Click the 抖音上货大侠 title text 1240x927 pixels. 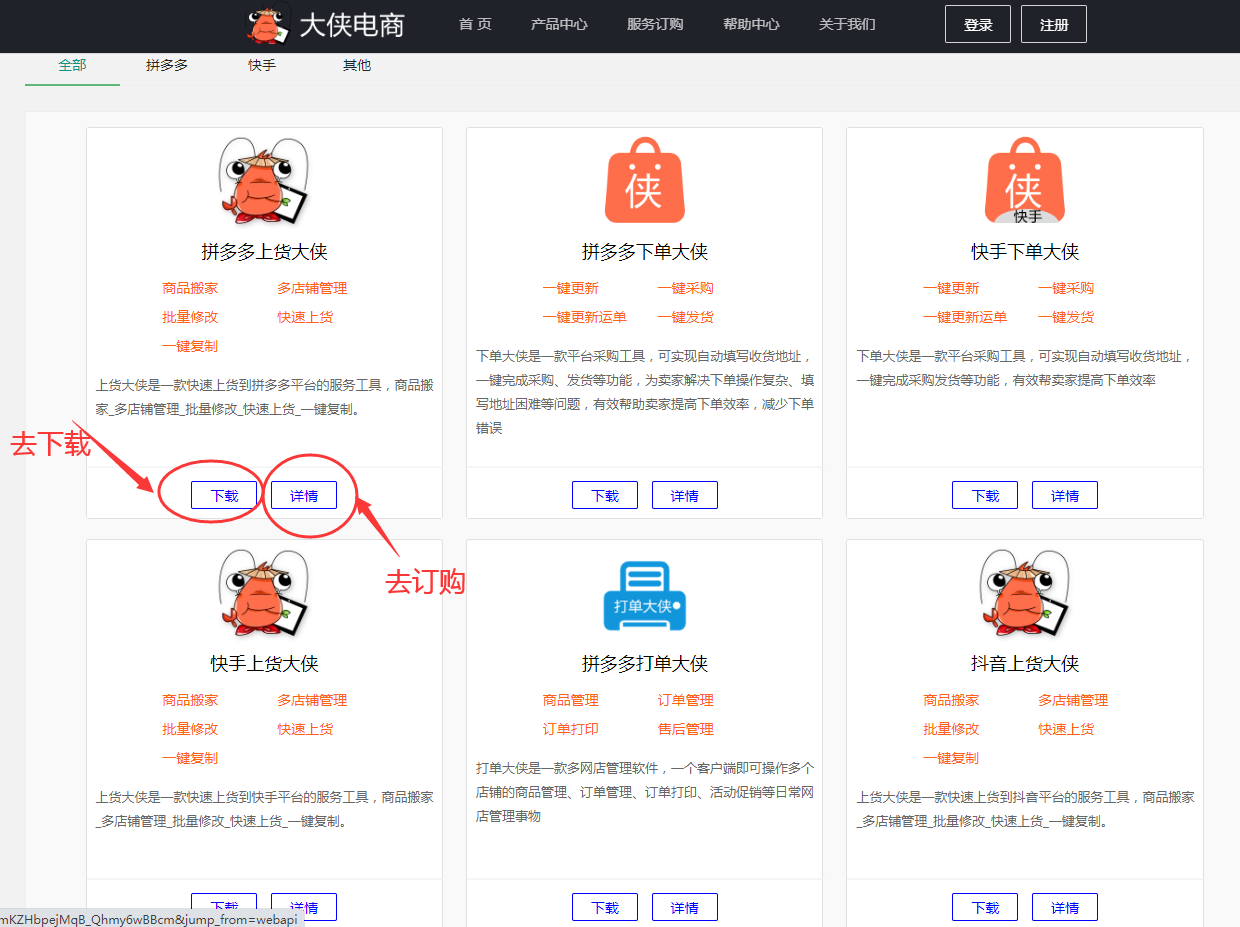(x=1025, y=664)
